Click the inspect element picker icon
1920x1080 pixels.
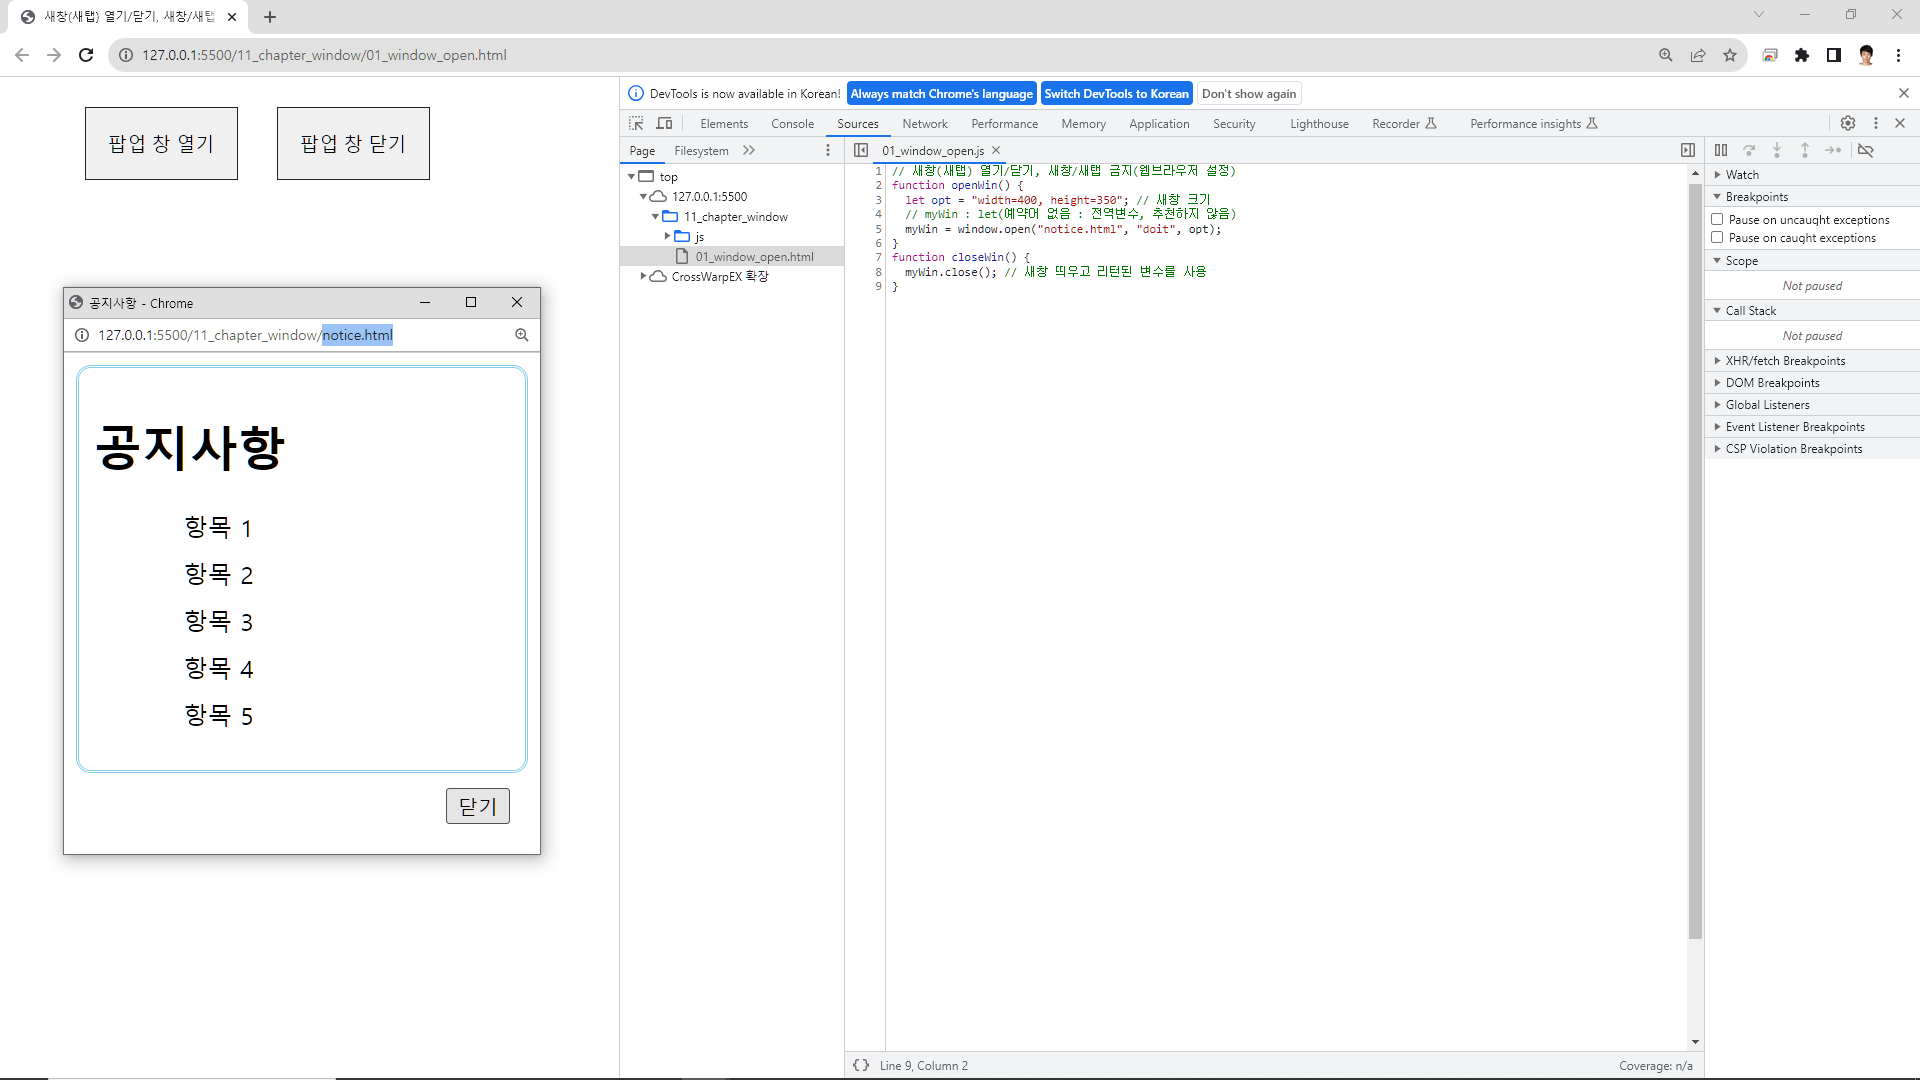click(636, 123)
